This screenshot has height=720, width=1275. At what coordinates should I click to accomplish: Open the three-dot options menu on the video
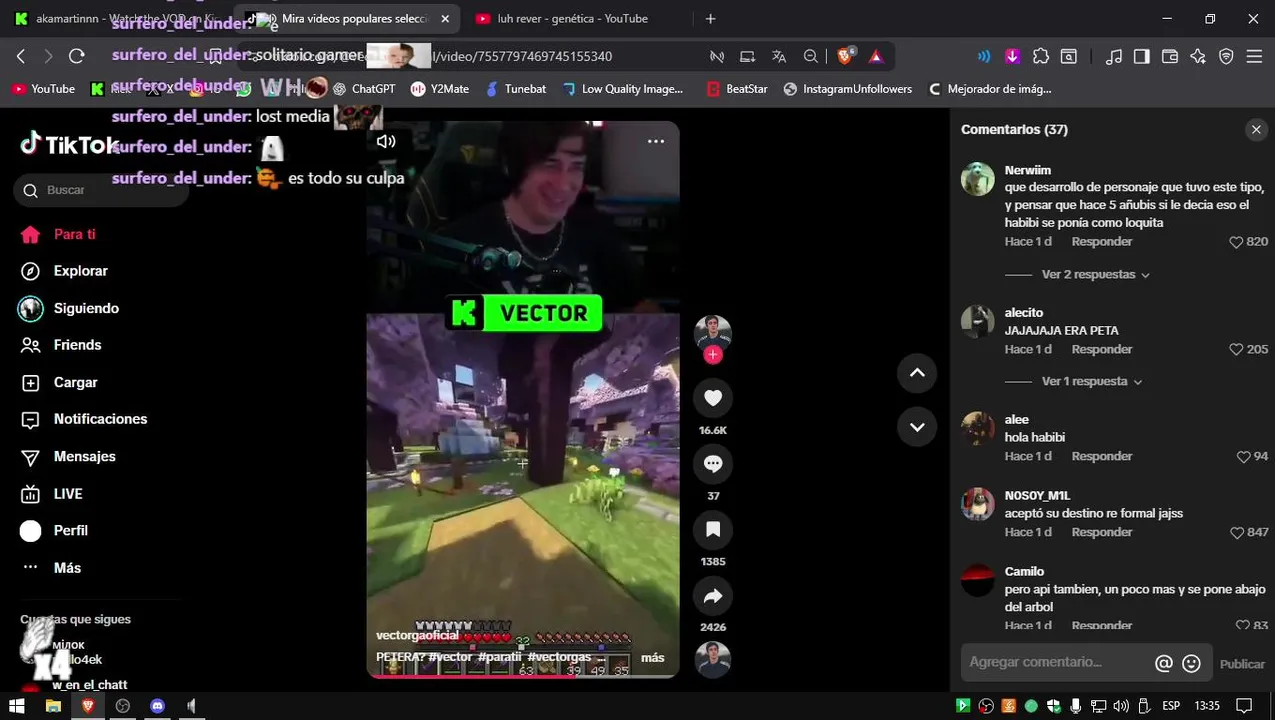click(x=656, y=141)
